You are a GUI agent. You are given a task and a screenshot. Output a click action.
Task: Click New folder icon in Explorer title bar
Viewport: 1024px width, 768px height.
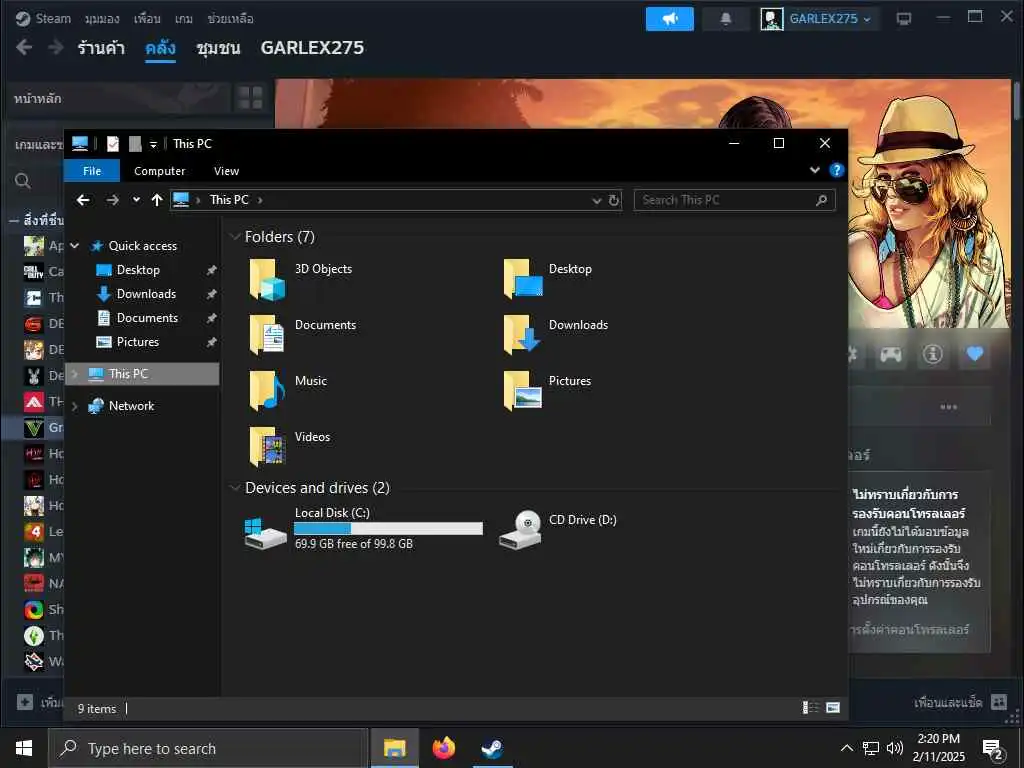135,144
